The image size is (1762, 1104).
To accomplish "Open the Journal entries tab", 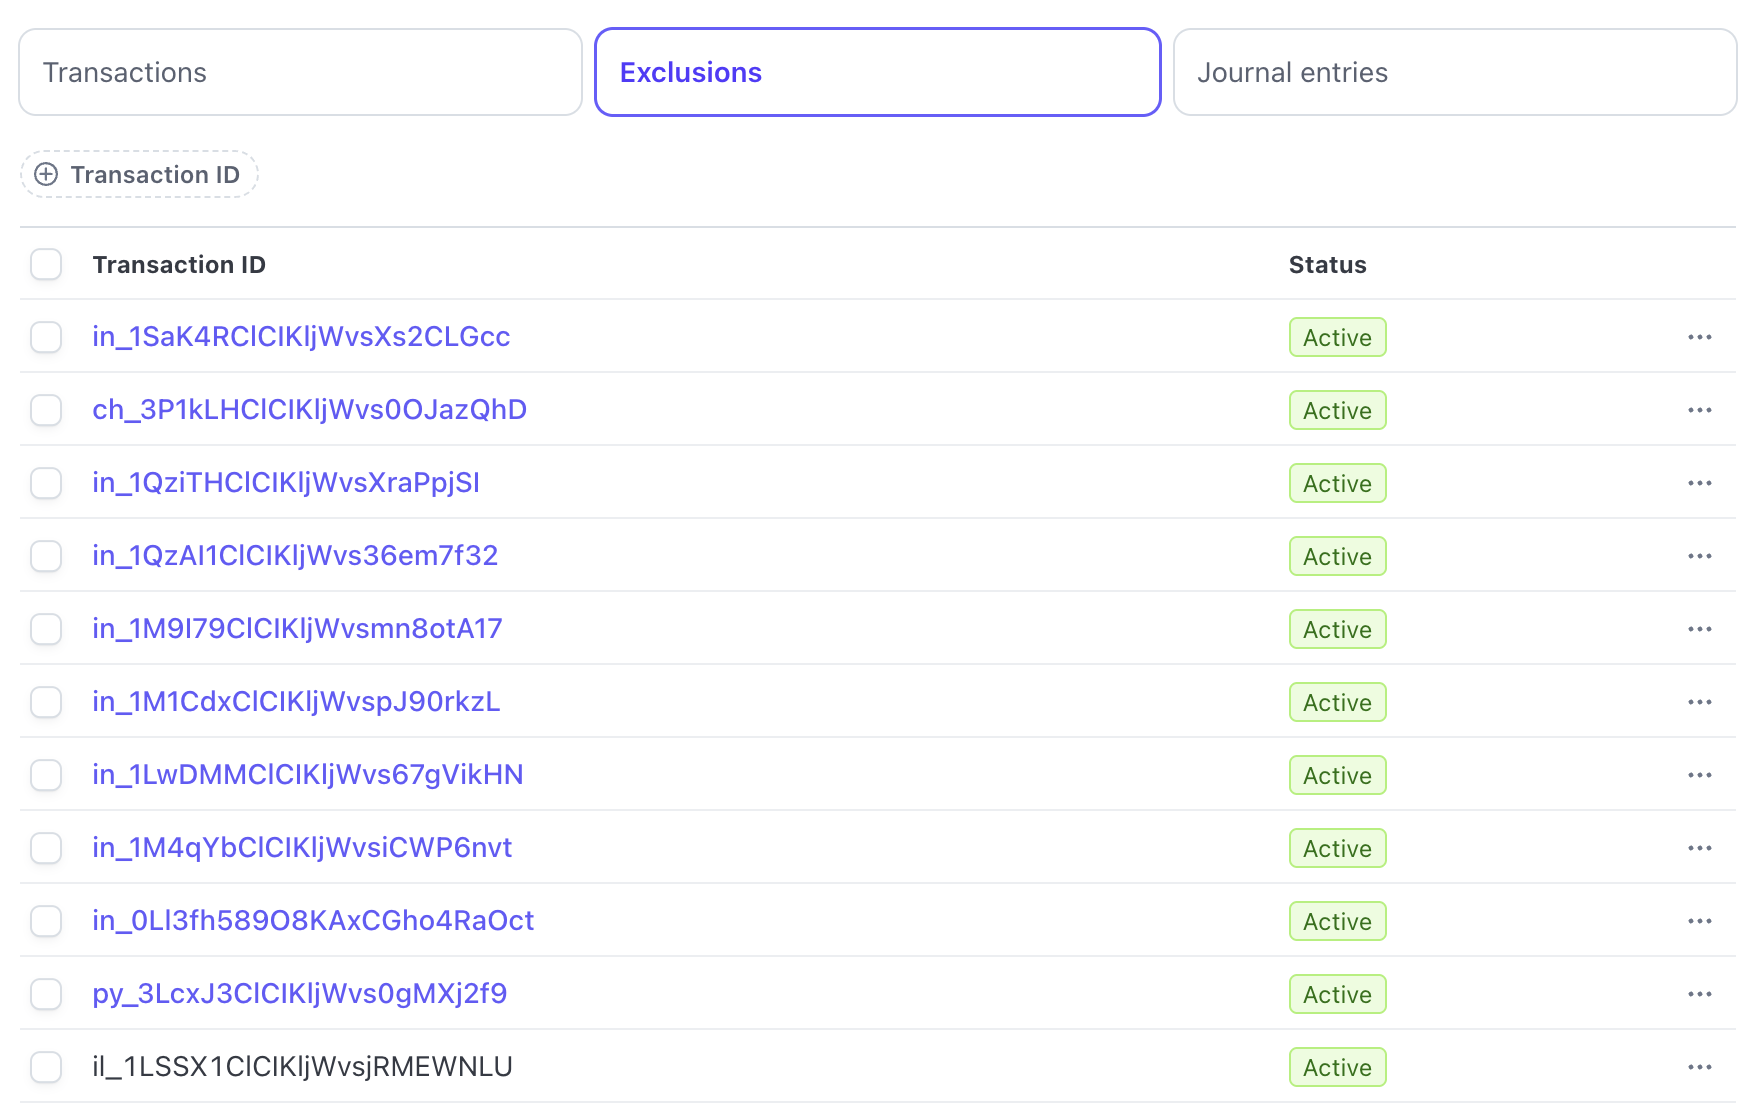I will click(x=1452, y=72).
